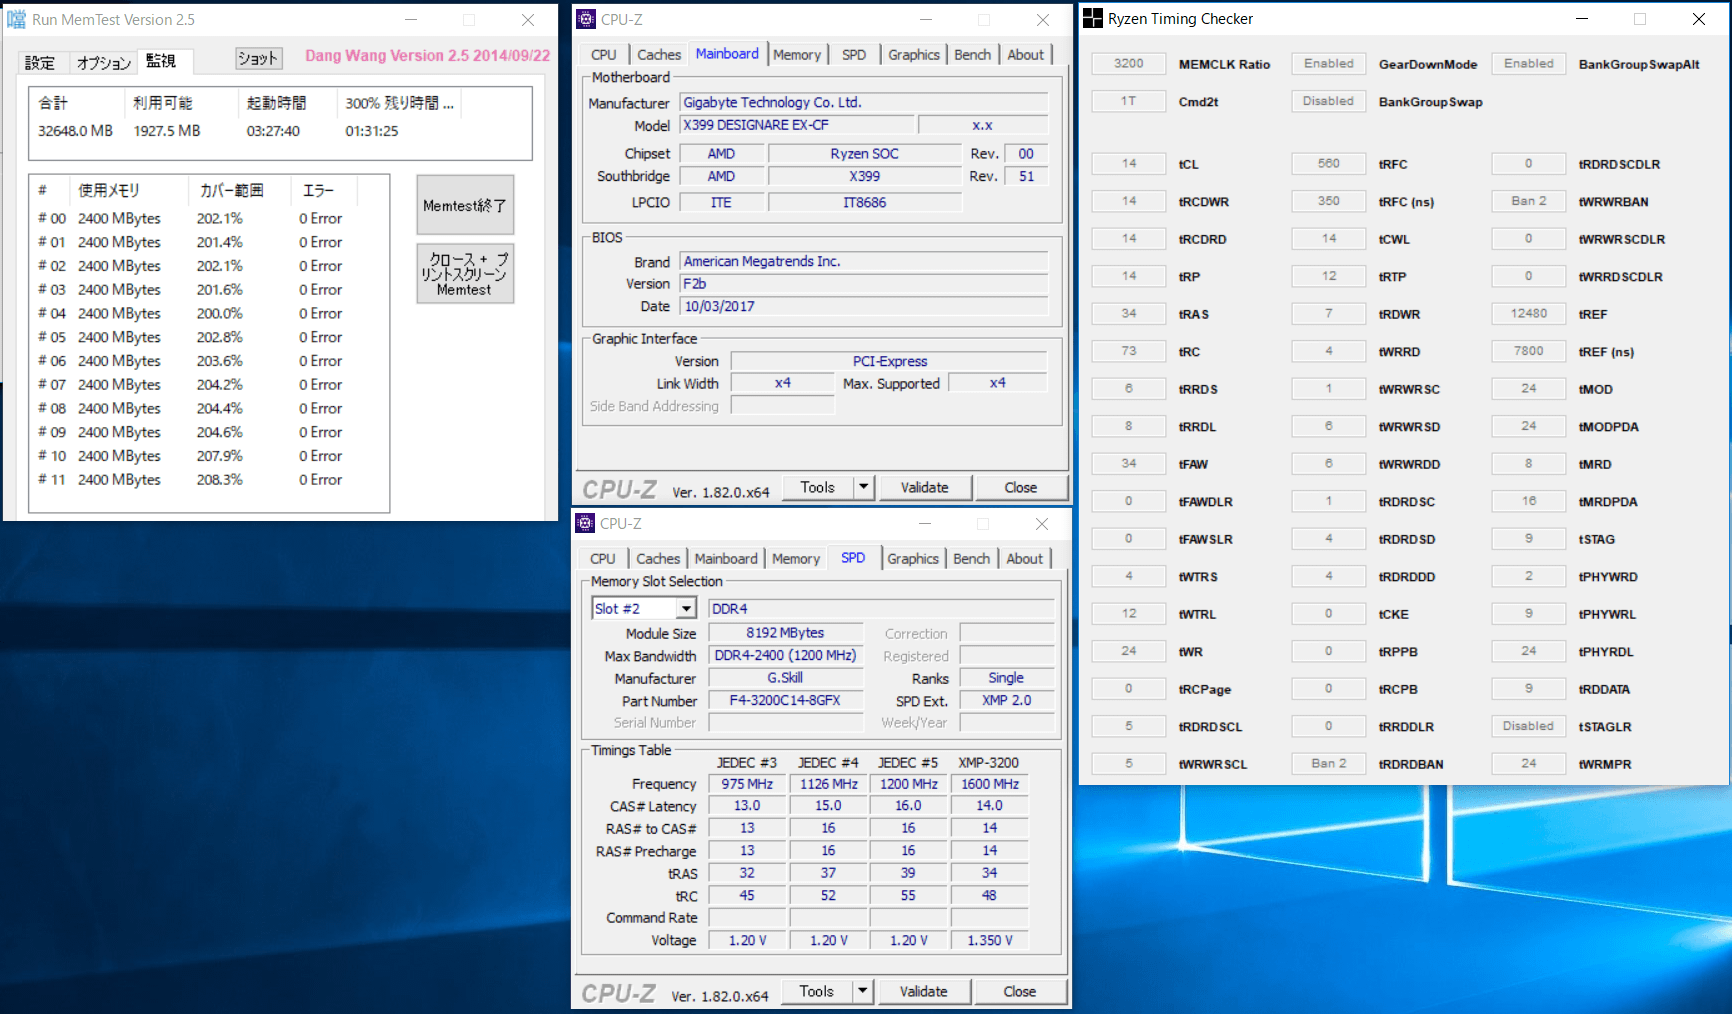
Task: Switch to CPU tab in upper CPU-Z
Action: pos(604,55)
